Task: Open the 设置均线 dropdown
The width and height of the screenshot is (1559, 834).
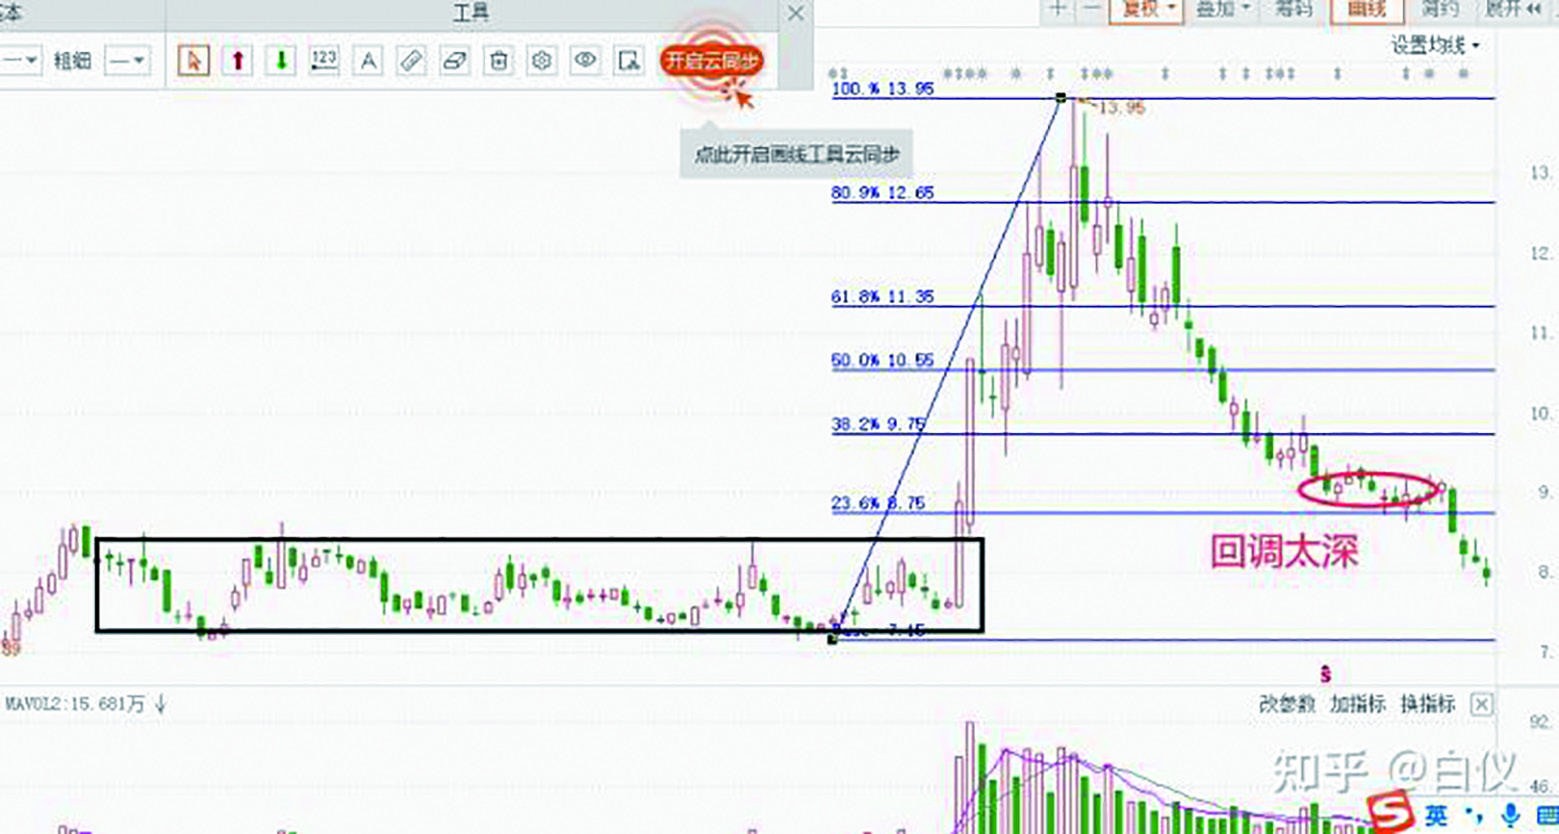Action: click(x=1435, y=45)
